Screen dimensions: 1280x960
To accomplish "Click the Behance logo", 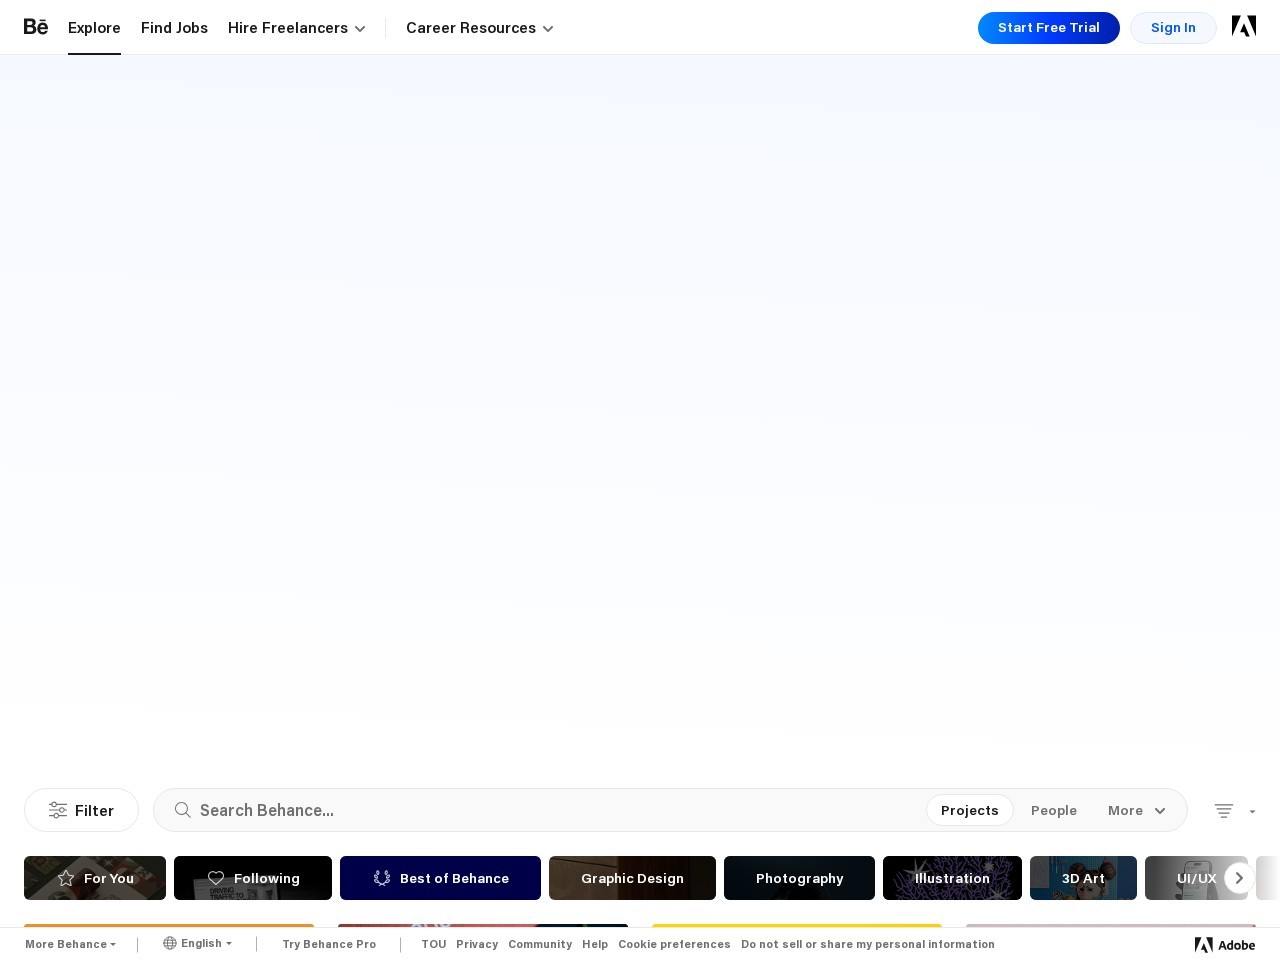I will coord(36,27).
